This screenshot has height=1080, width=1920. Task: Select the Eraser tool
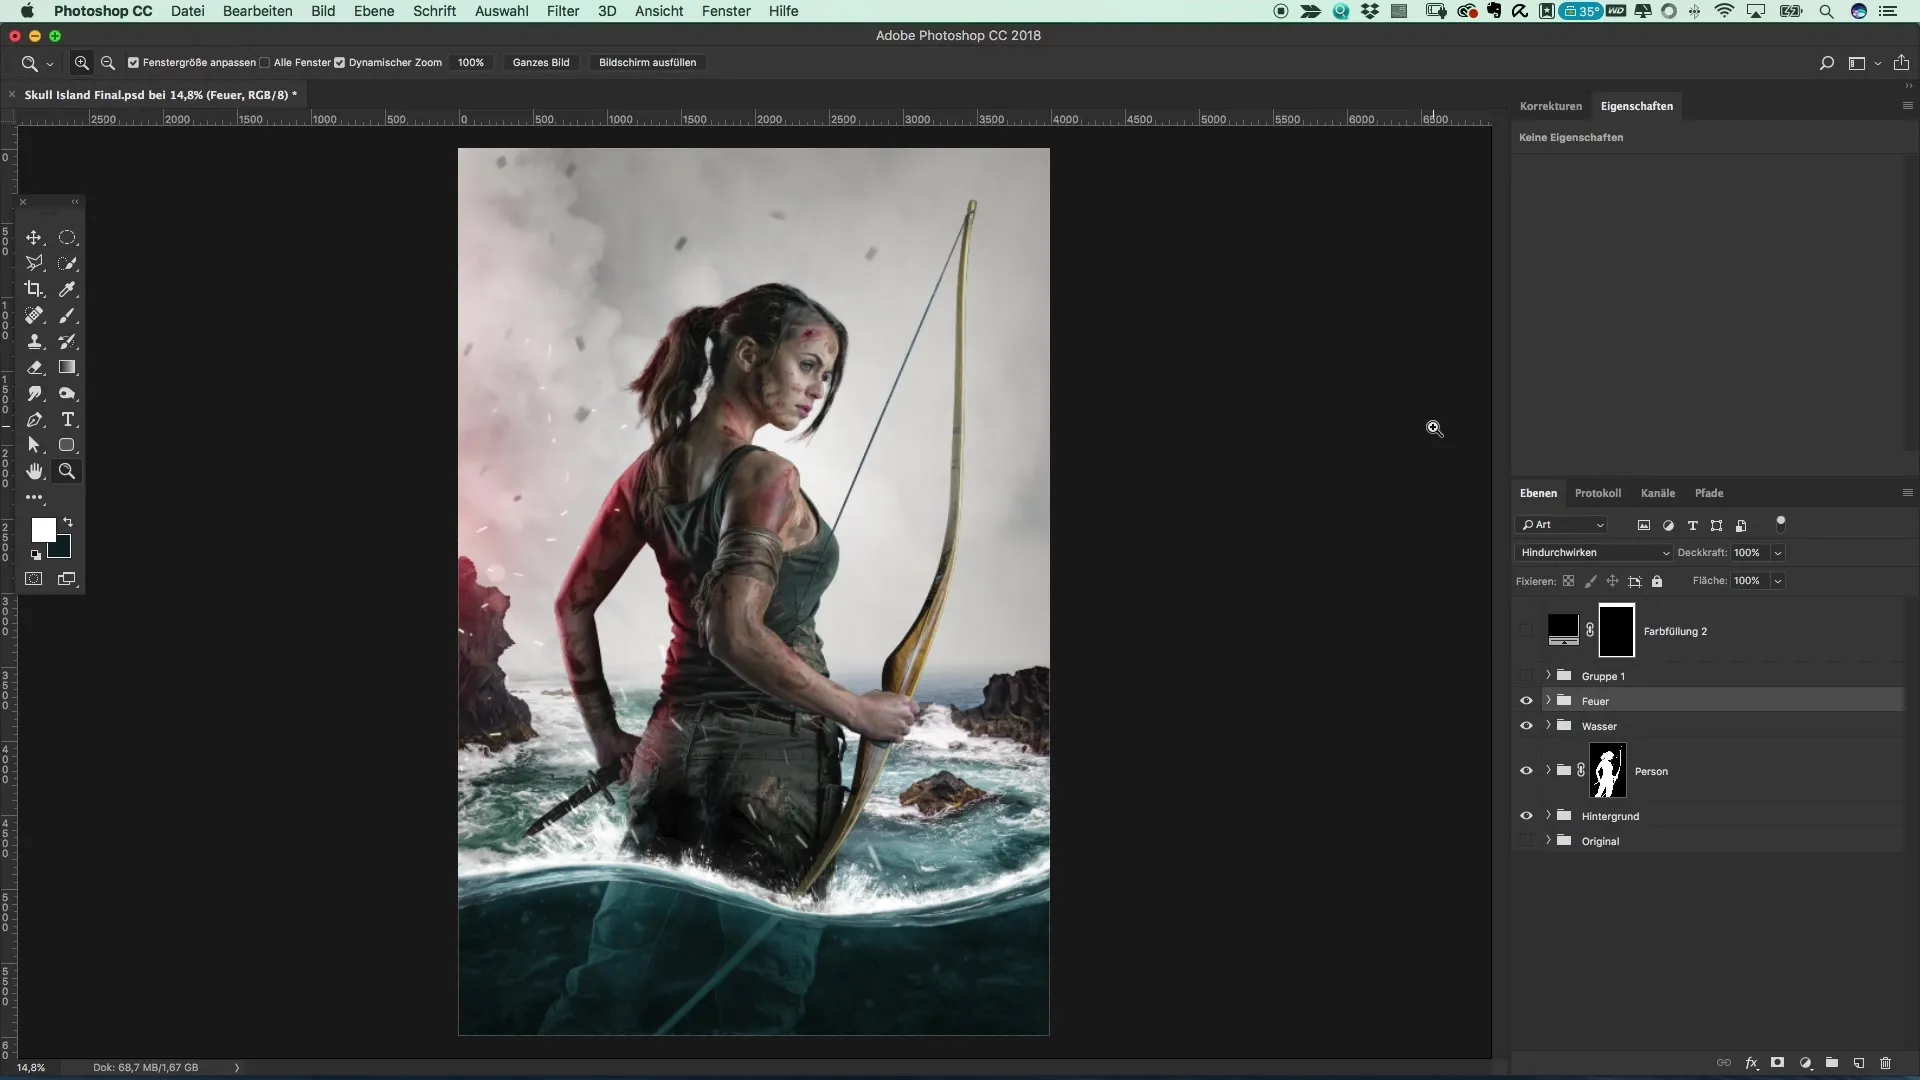click(x=34, y=367)
